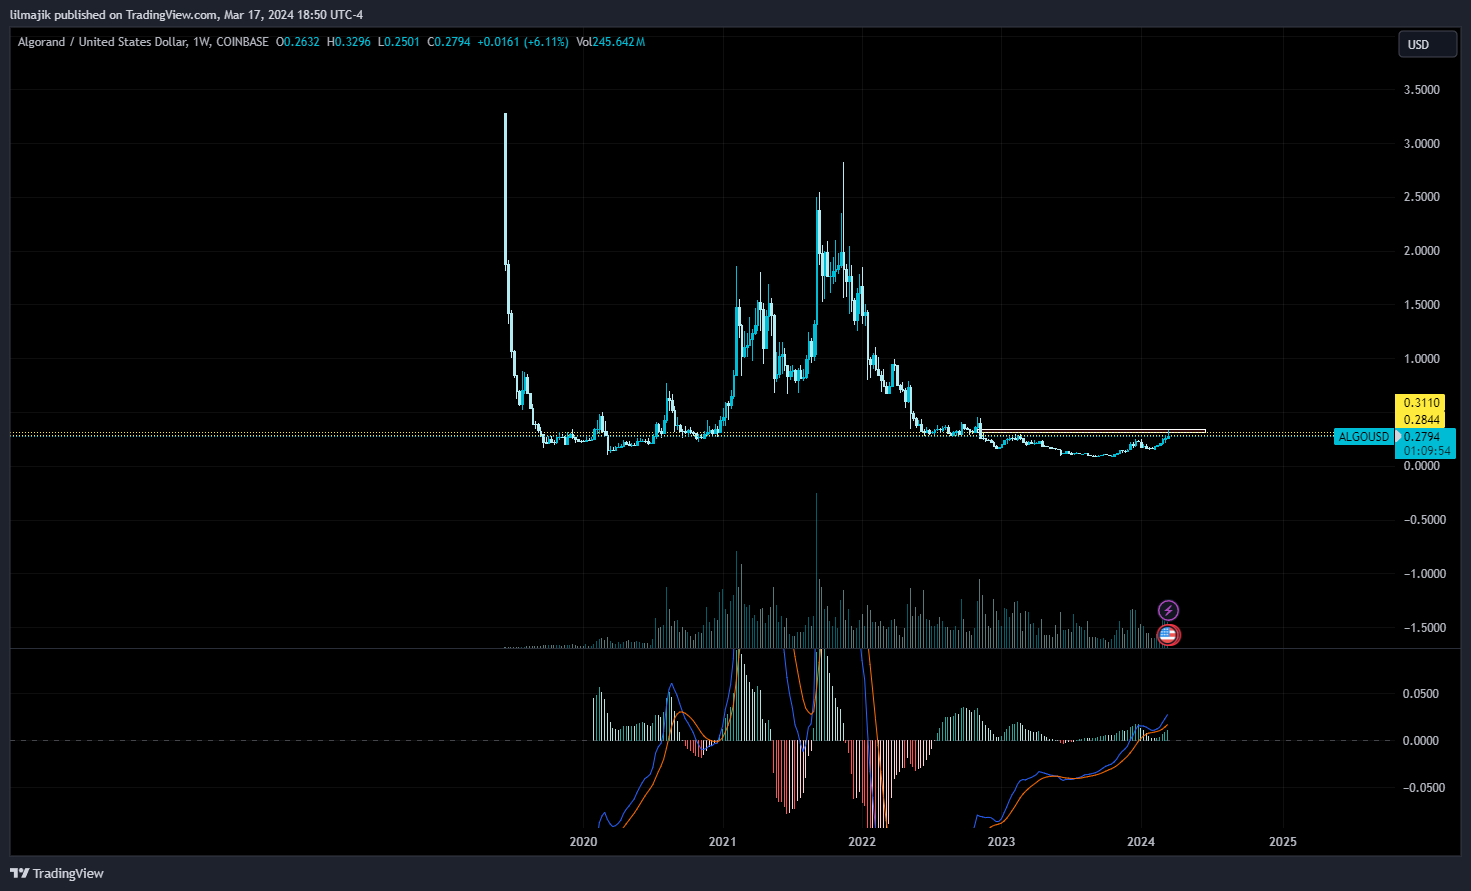Click the 2020 label on time axis
The image size is (1471, 891).
(583, 841)
